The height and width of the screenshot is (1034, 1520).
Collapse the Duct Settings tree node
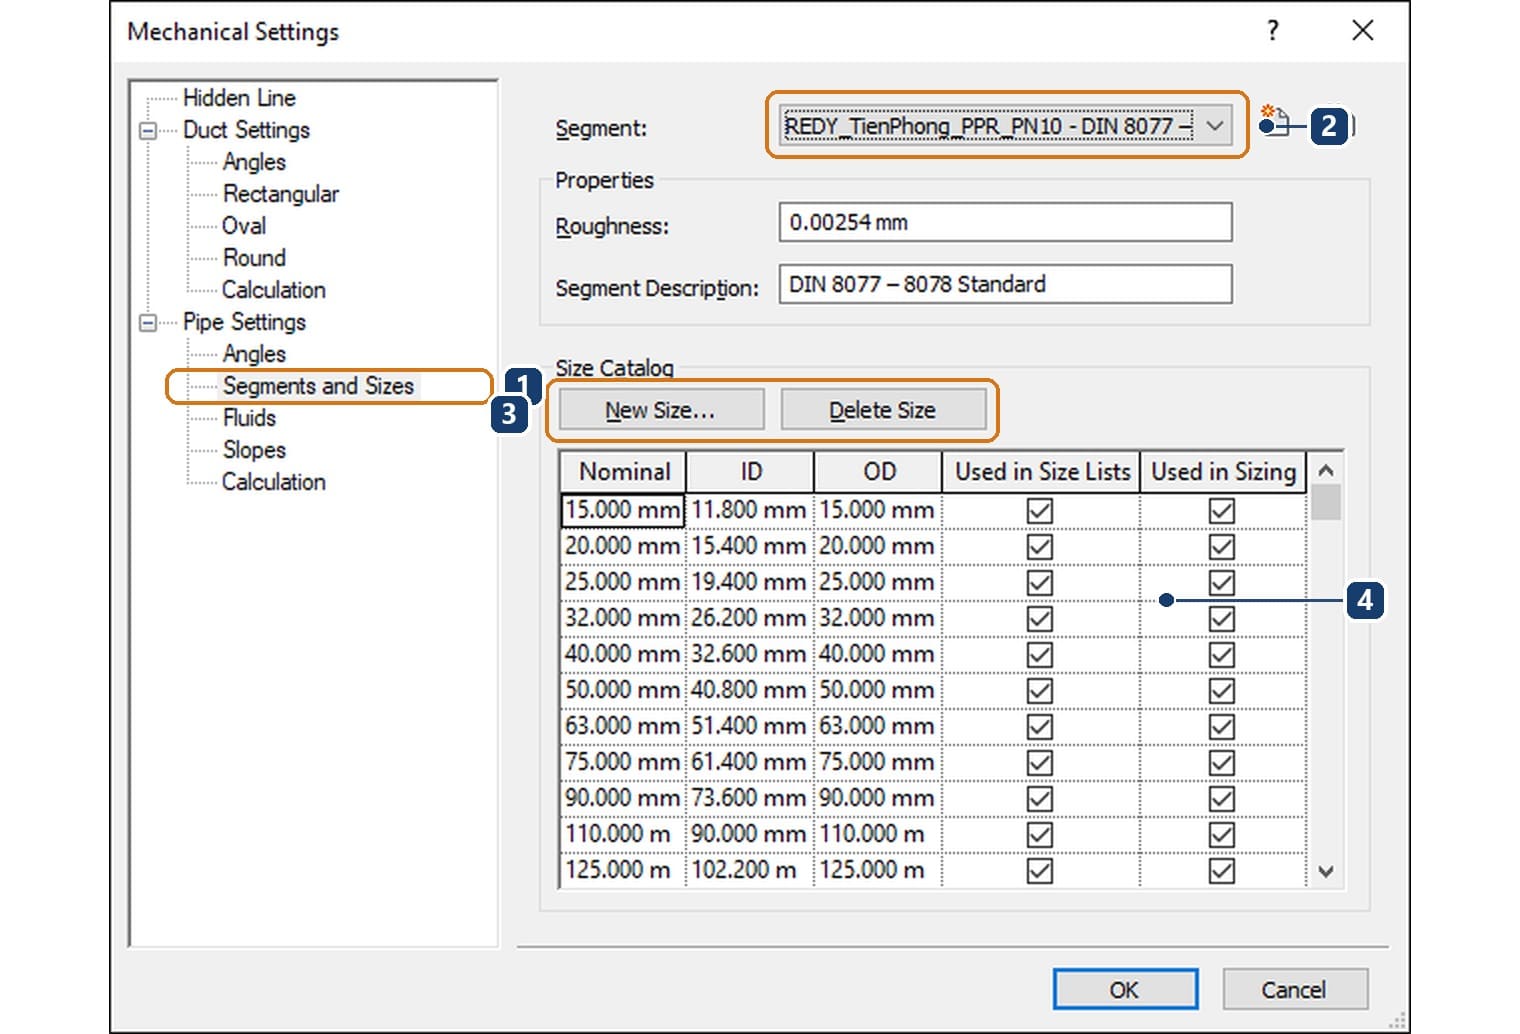148,131
